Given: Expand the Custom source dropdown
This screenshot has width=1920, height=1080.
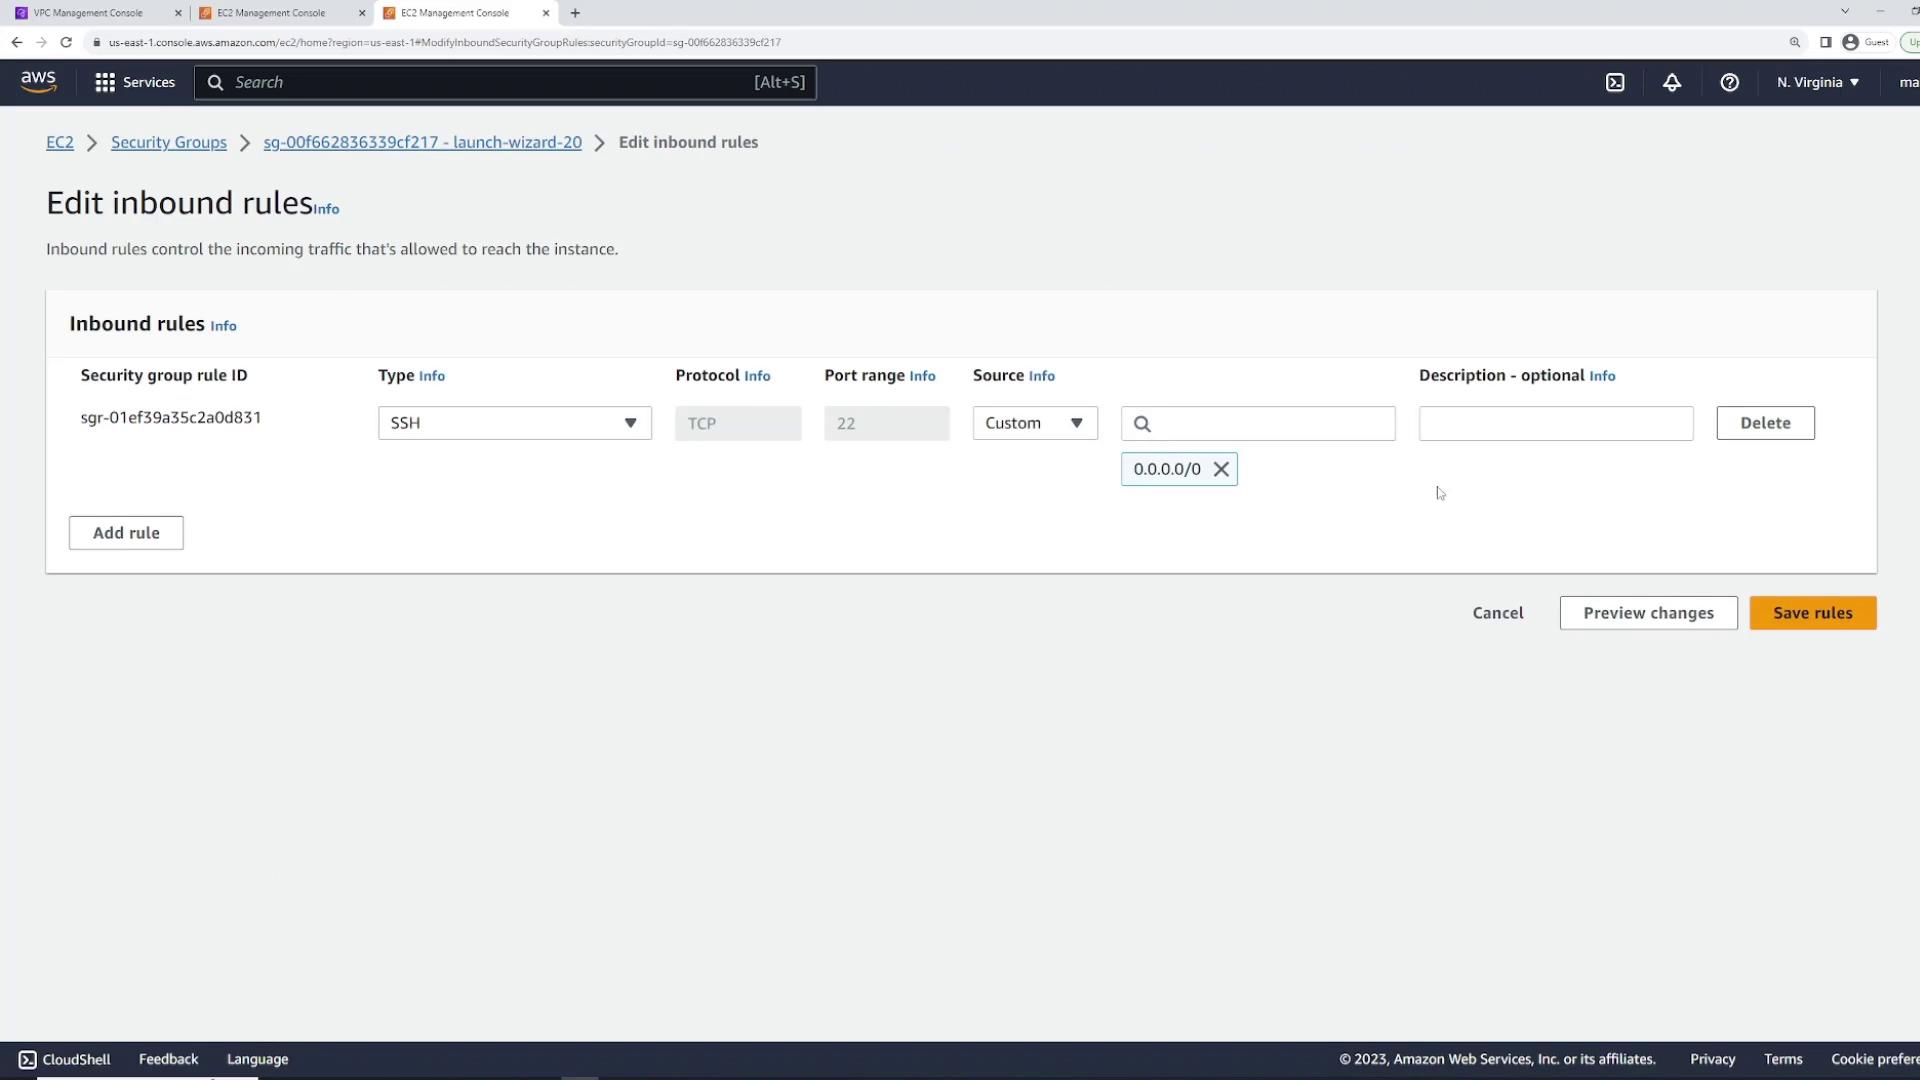Looking at the screenshot, I should [x=1034, y=423].
